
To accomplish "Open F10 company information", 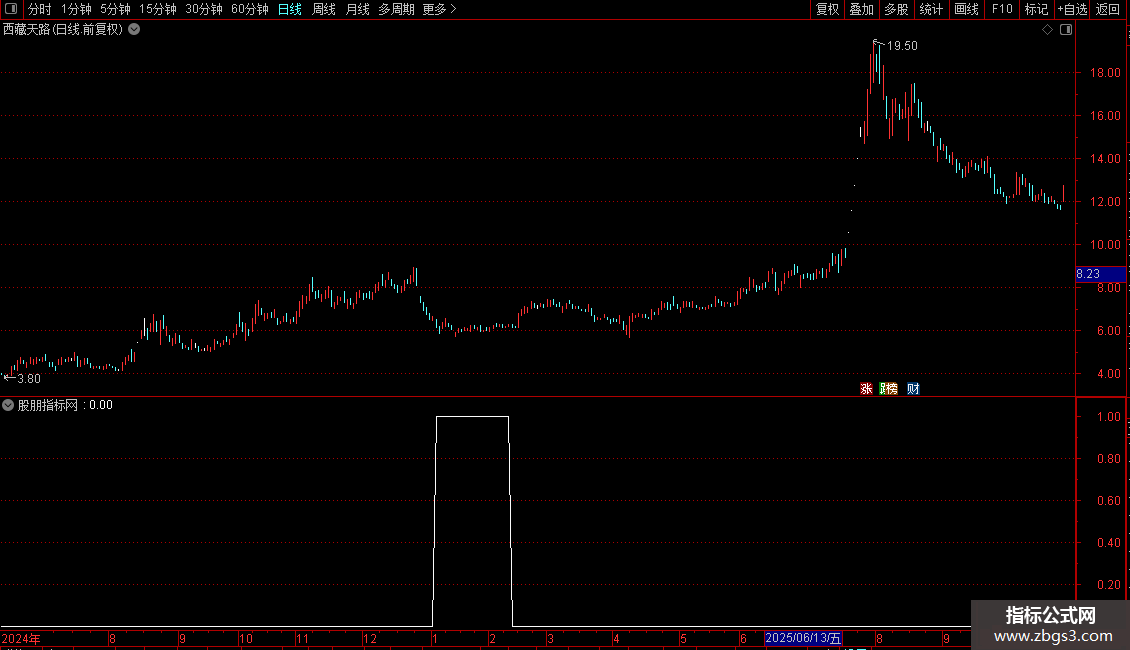I will 1002,9.
